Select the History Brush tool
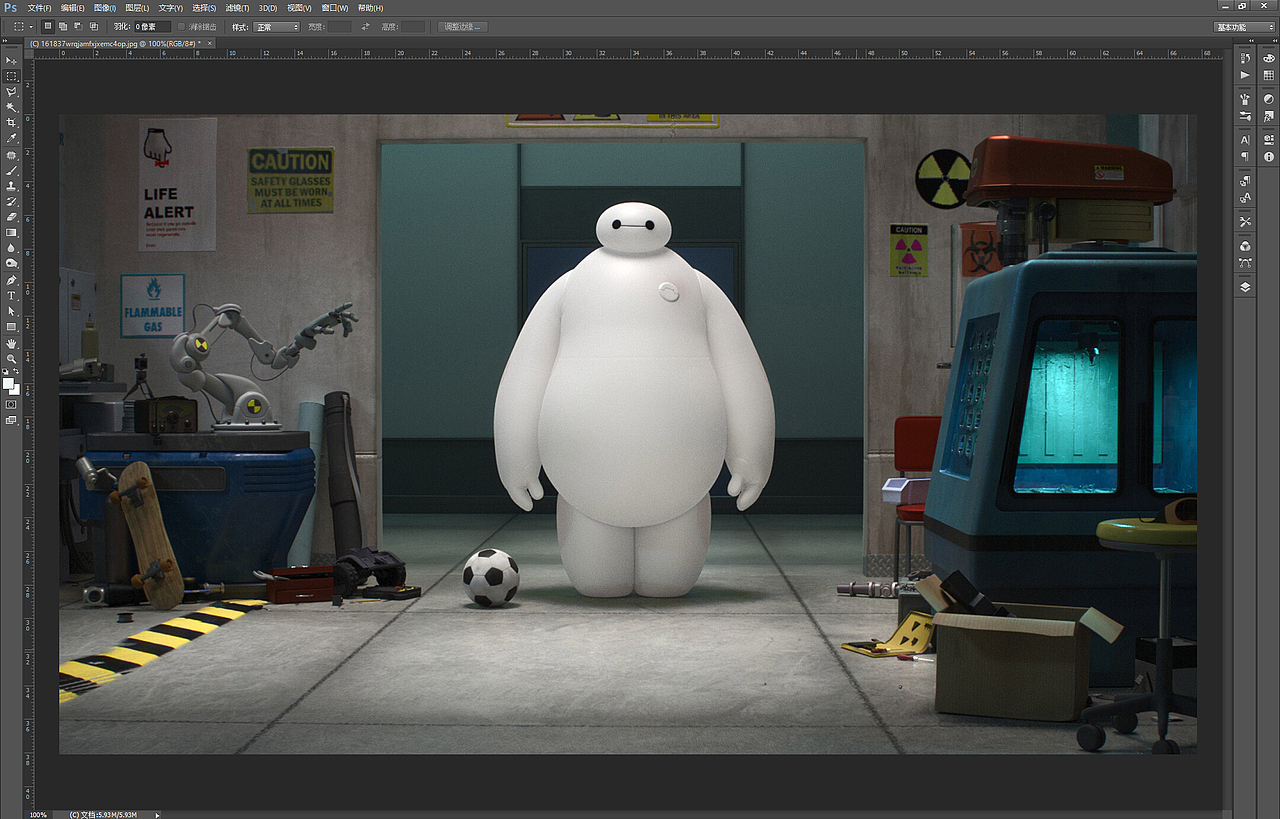The height and width of the screenshot is (819, 1280). tap(12, 201)
